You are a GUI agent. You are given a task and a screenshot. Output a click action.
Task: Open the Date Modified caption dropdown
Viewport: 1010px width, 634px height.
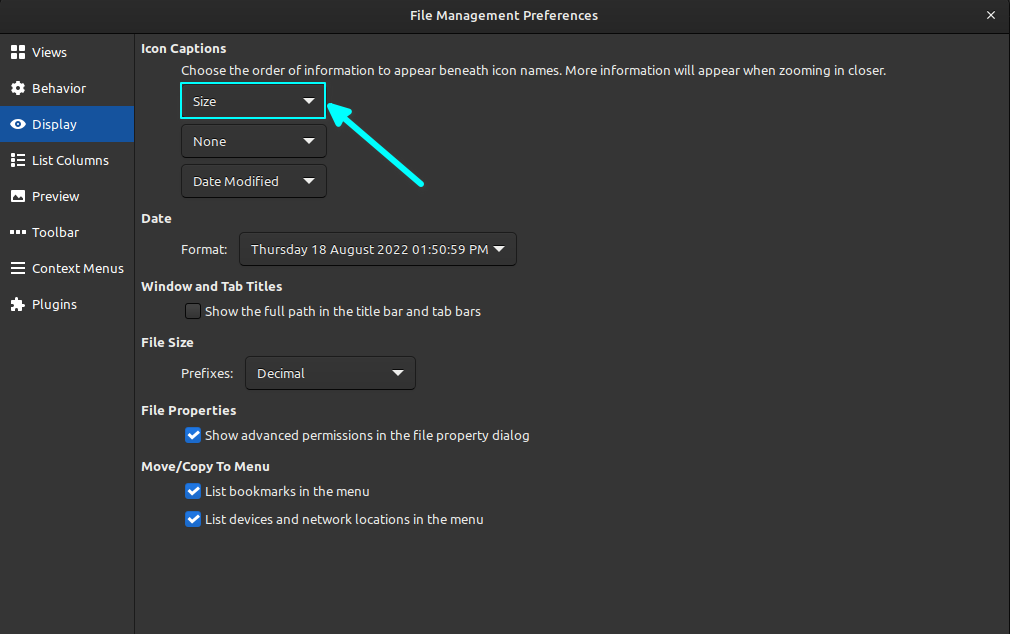click(x=252, y=181)
